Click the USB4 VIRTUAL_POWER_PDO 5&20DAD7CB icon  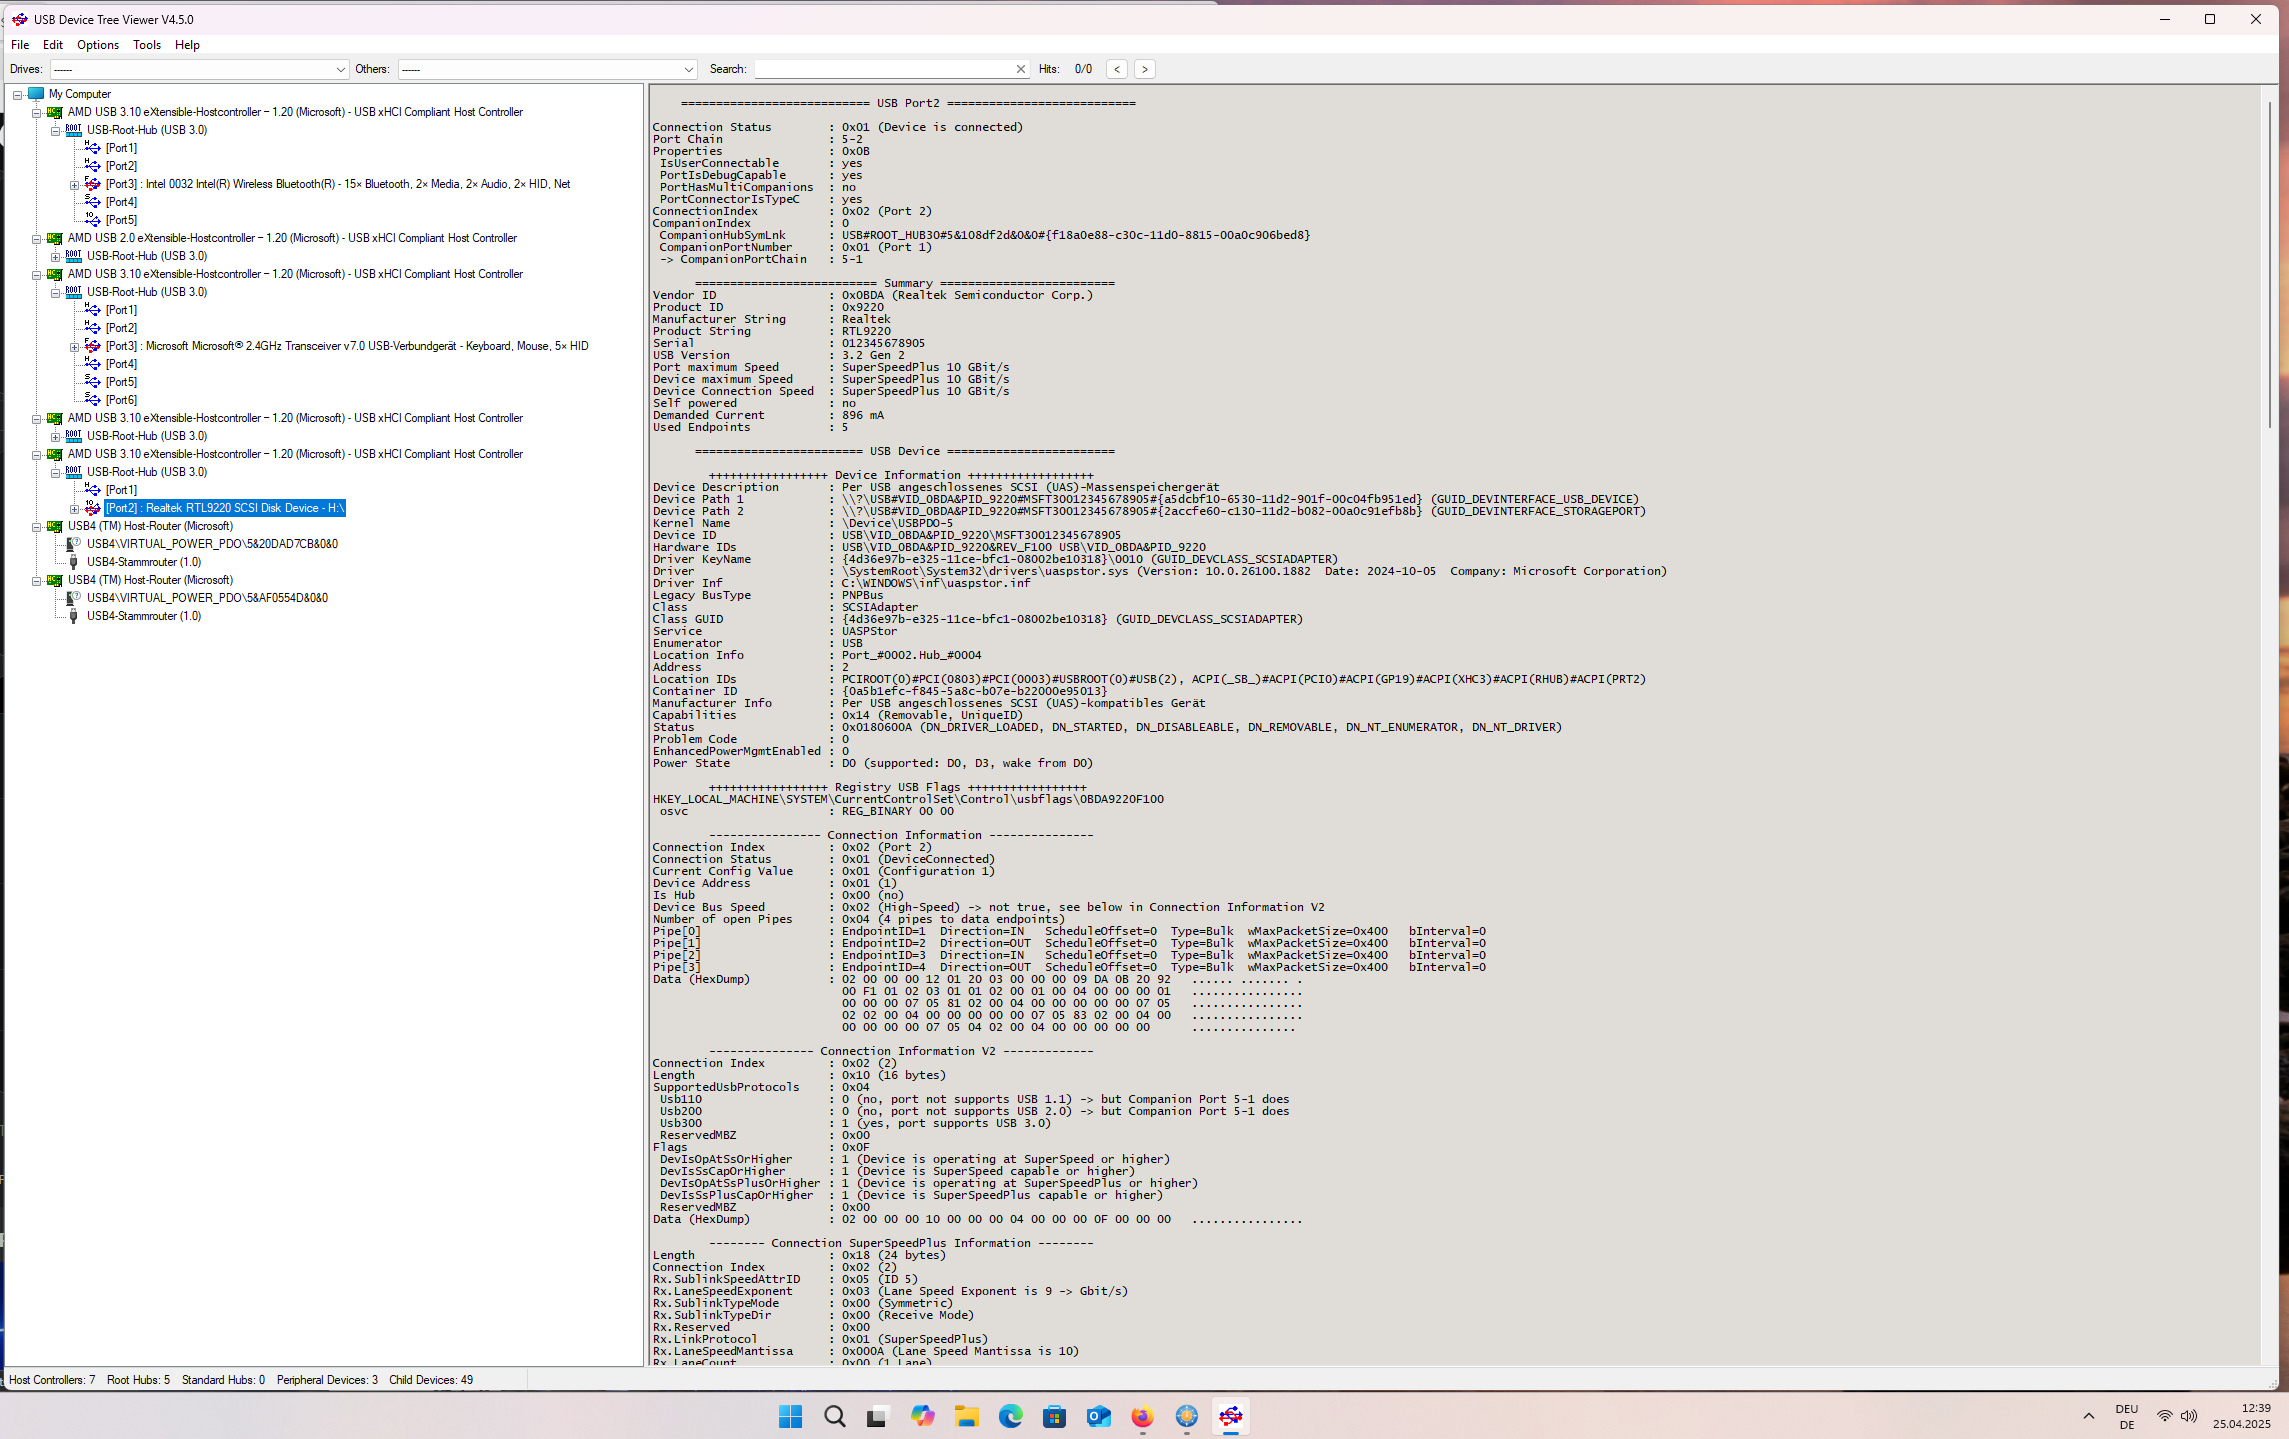pyautogui.click(x=73, y=544)
